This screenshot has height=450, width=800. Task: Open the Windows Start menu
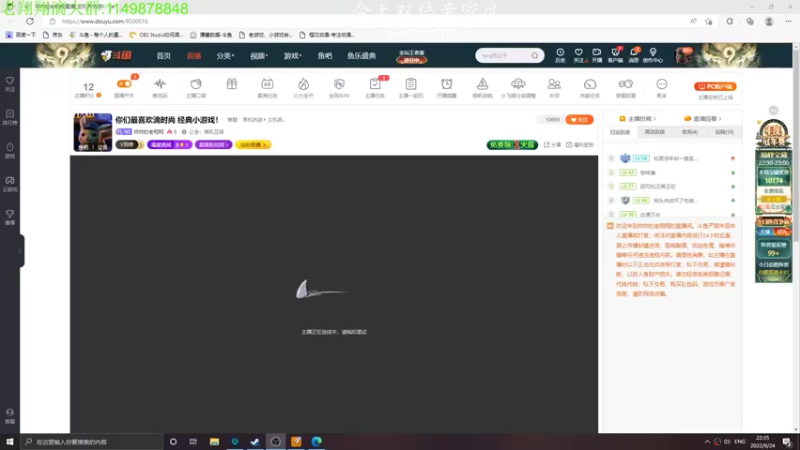pos(10,441)
